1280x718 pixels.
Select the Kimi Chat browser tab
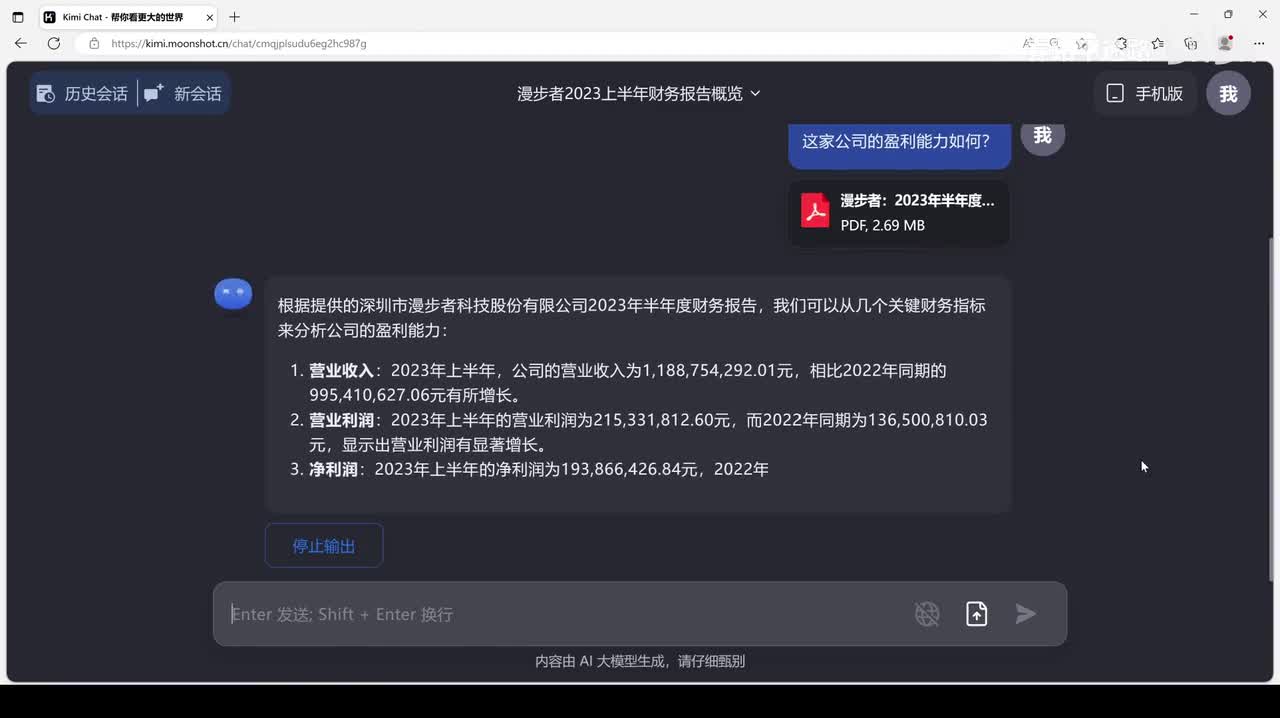pos(122,17)
